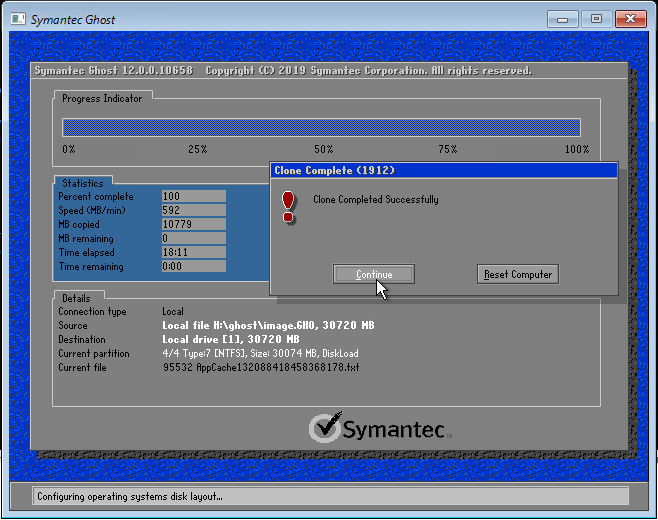658x520 pixels.
Task: Minimize the Symantec Ghost window
Action: [x=563, y=19]
